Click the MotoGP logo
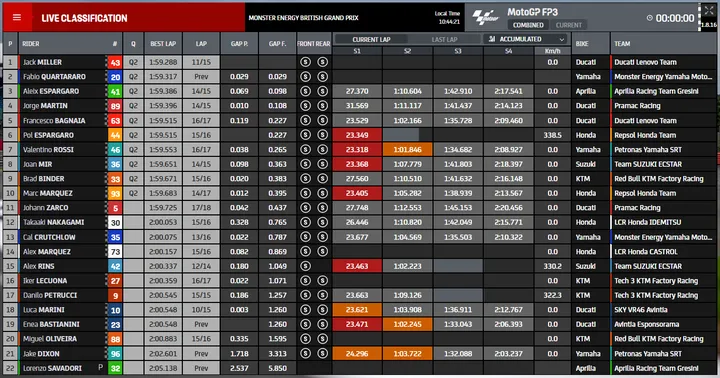This screenshot has height=378, width=720. [x=485, y=17]
